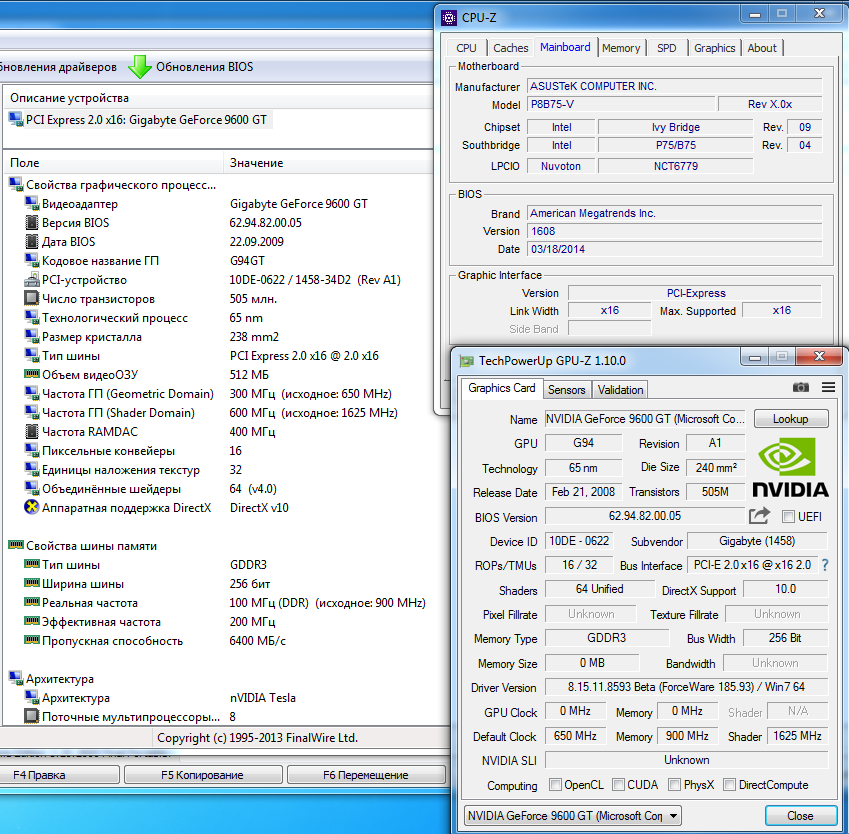This screenshot has width=849, height=834.
Task: Click the NVIDIA logo in GPU-Z
Action: (790, 467)
